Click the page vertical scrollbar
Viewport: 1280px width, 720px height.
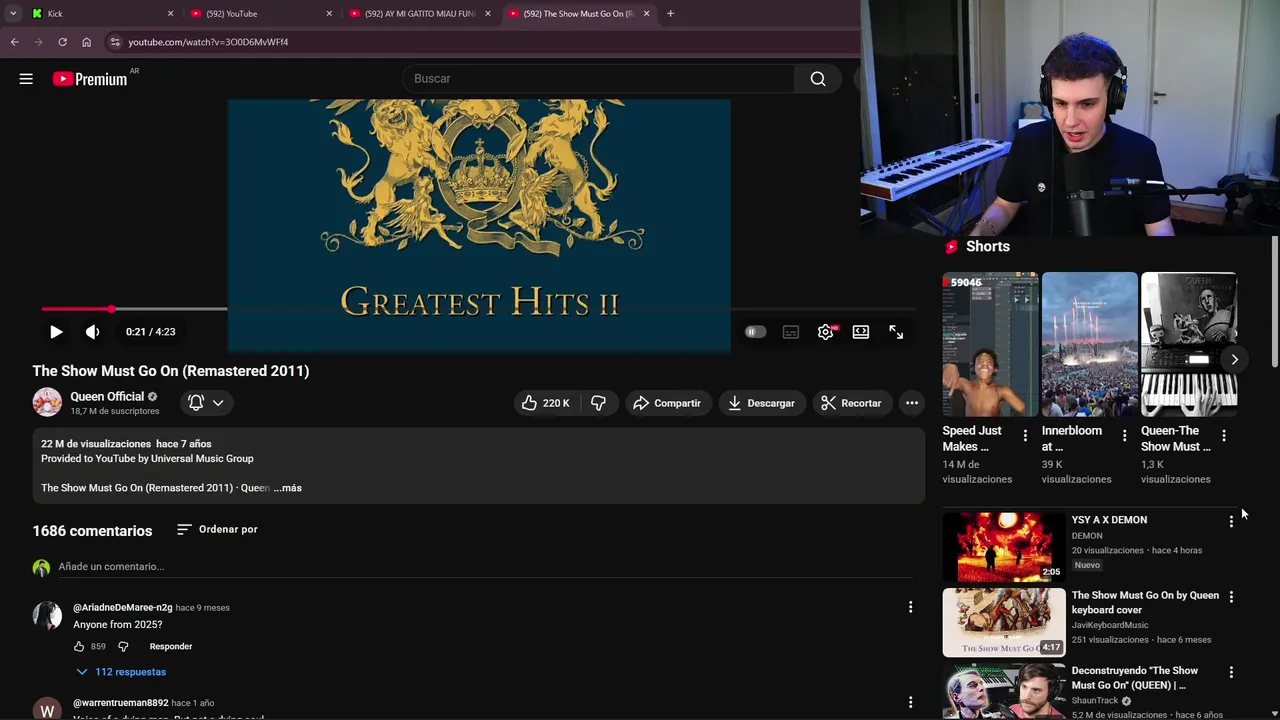tap(1274, 300)
